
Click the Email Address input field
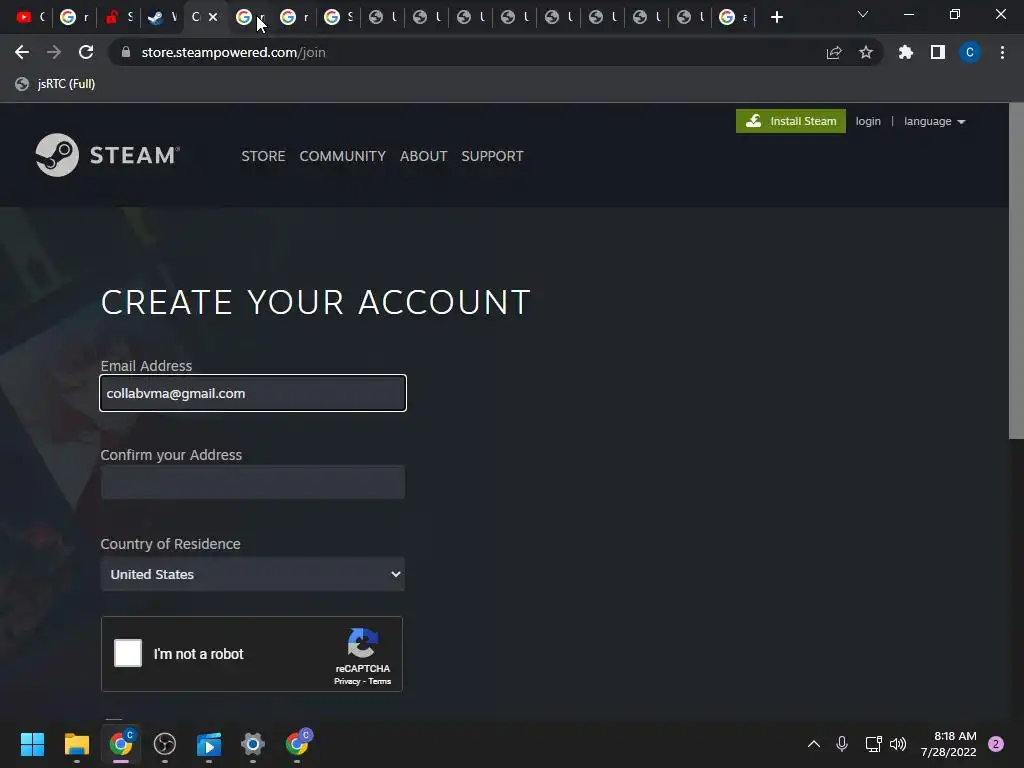[x=253, y=393]
